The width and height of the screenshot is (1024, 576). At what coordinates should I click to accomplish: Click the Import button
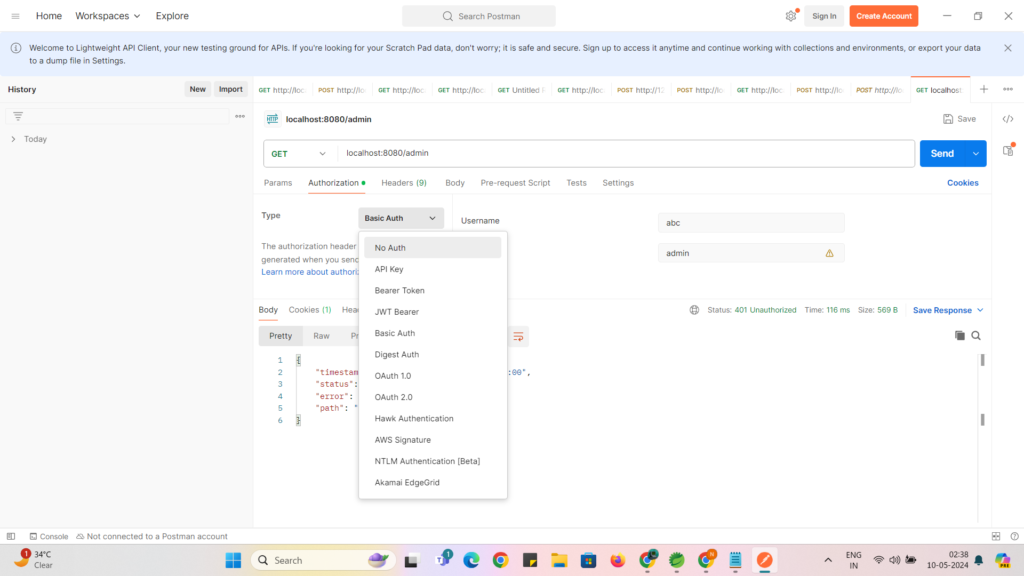(x=231, y=89)
